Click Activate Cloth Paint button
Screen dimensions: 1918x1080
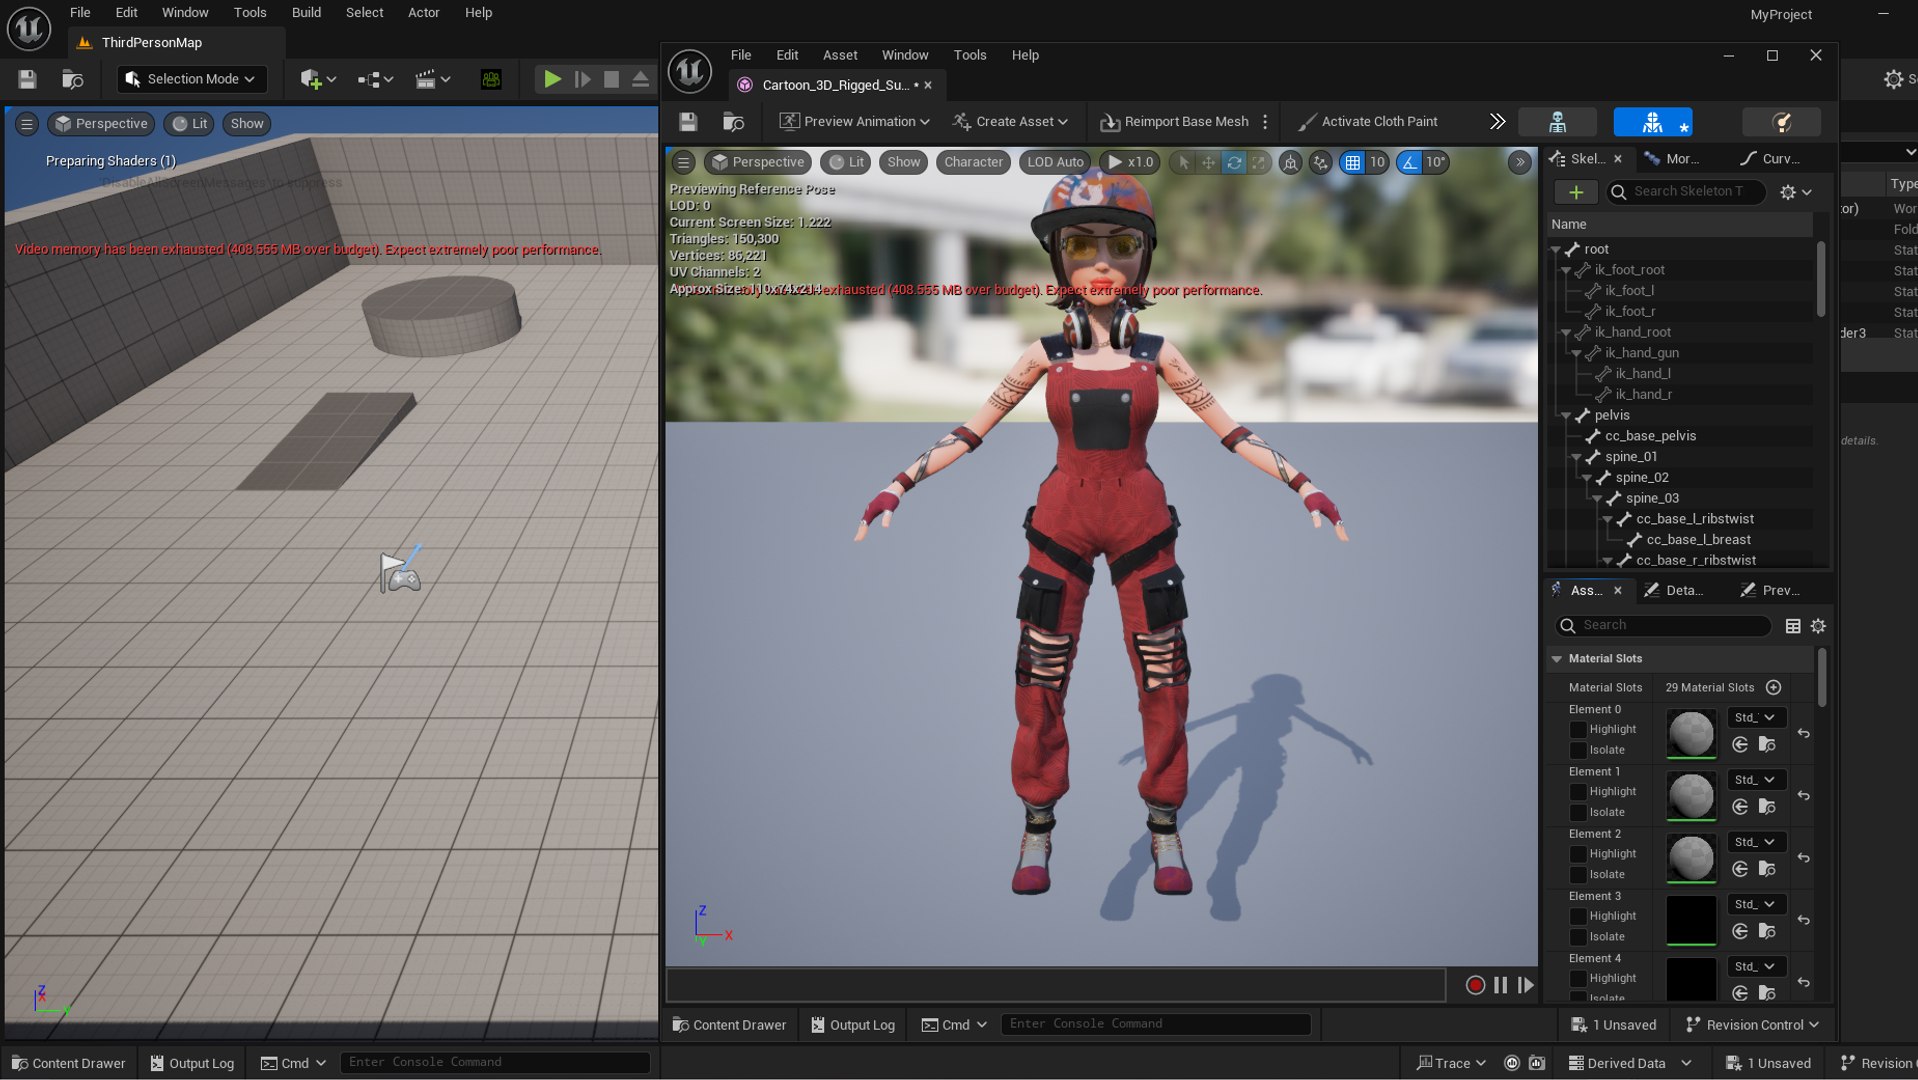tap(1368, 122)
